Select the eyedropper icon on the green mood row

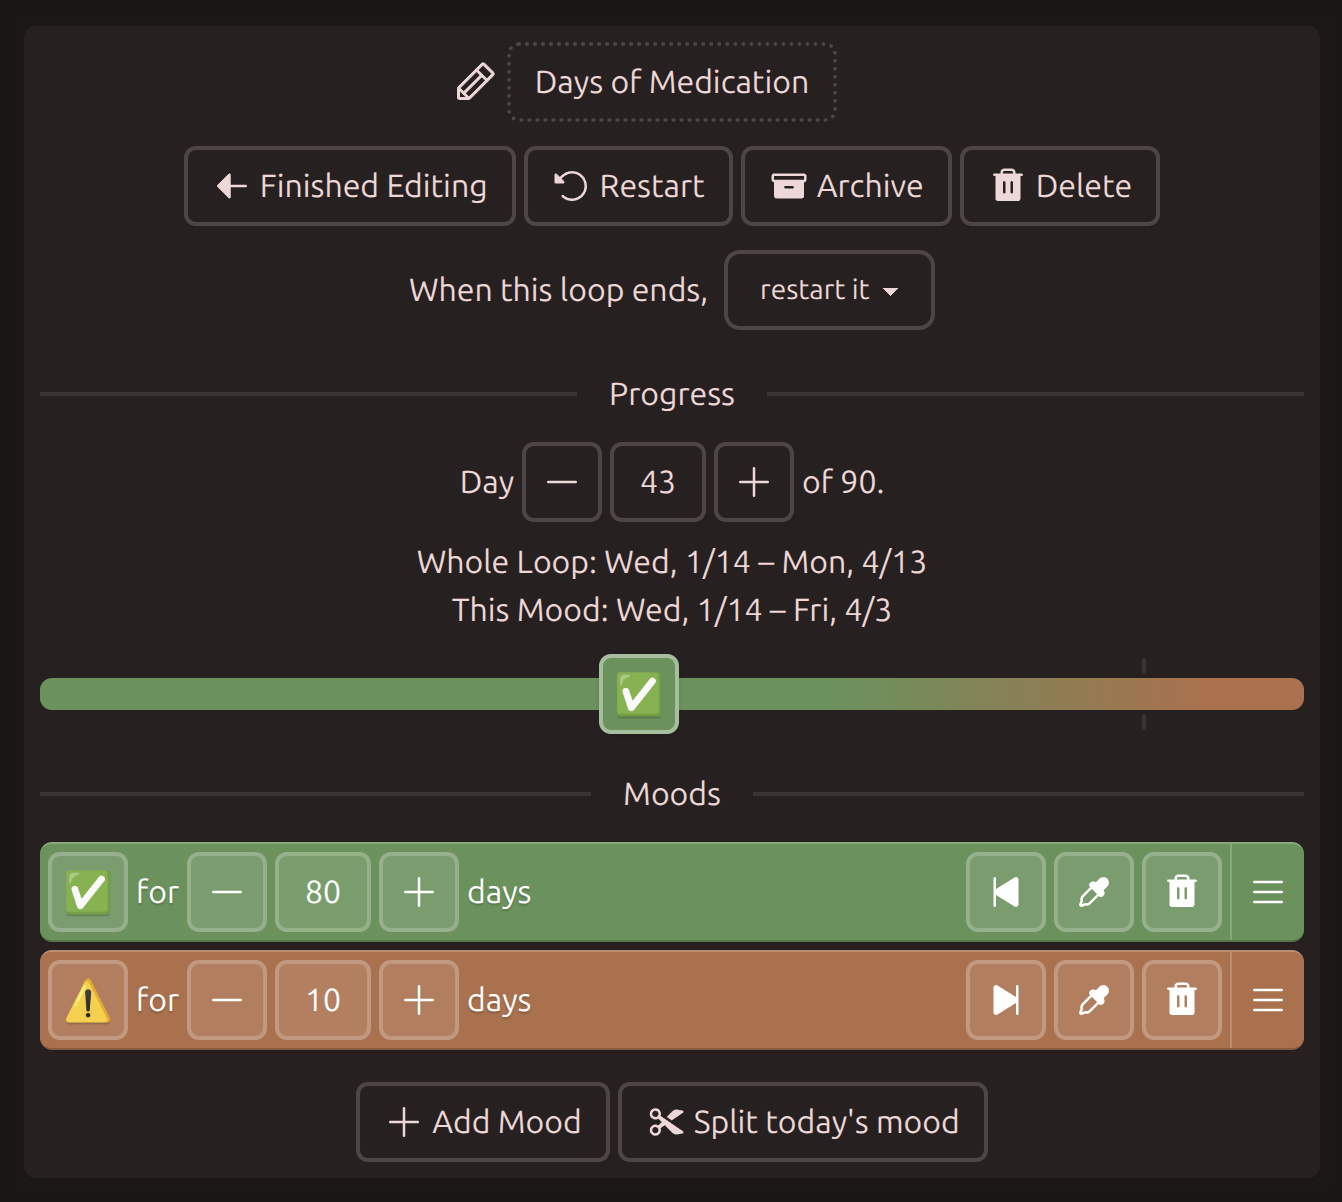(x=1093, y=892)
